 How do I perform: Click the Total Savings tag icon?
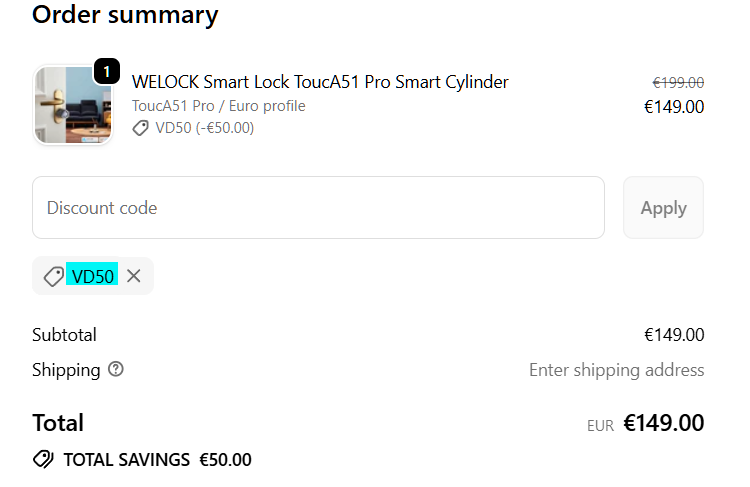tap(43, 460)
